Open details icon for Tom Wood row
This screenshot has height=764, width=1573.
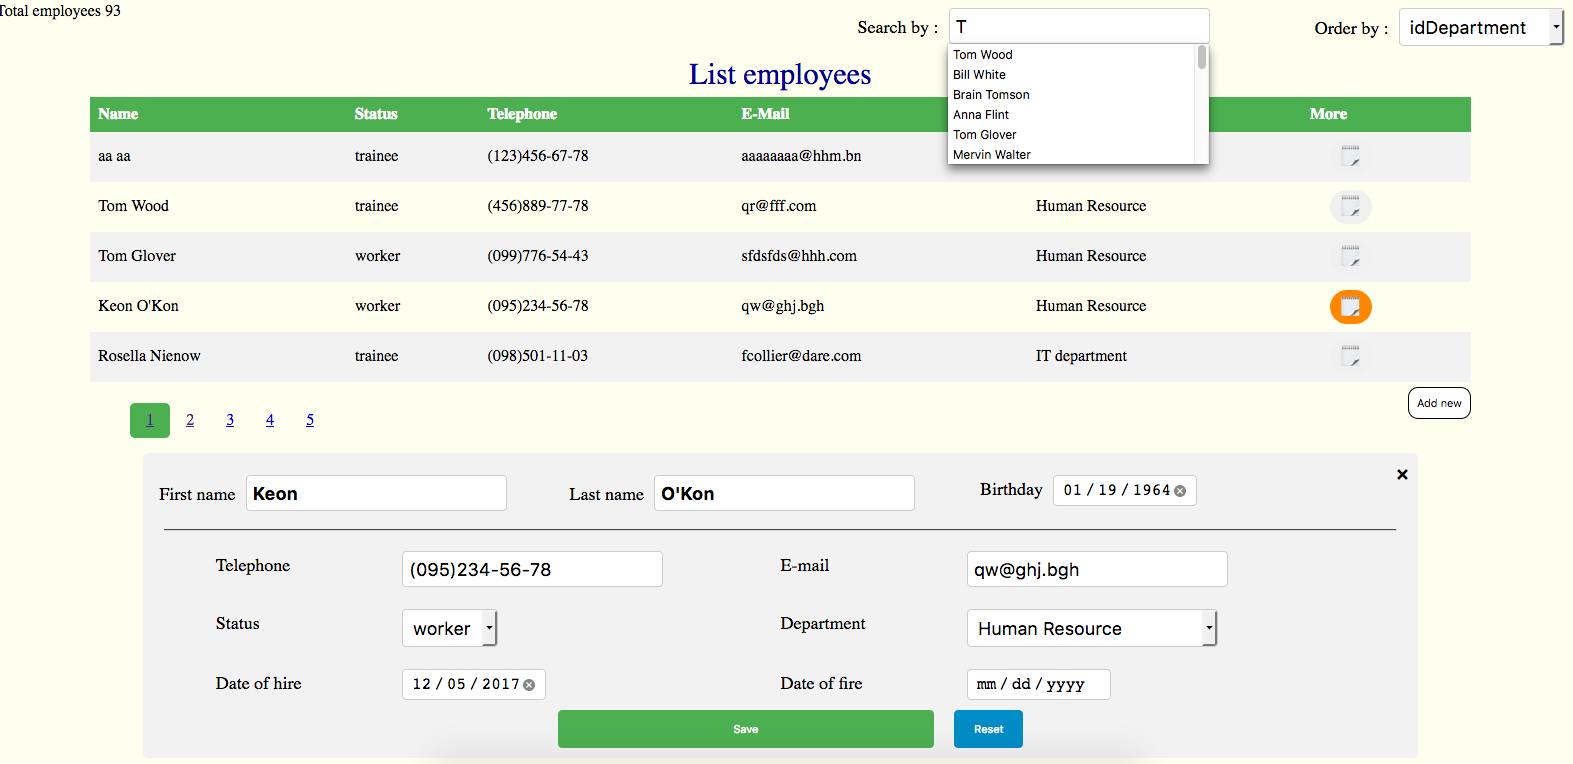pos(1350,207)
